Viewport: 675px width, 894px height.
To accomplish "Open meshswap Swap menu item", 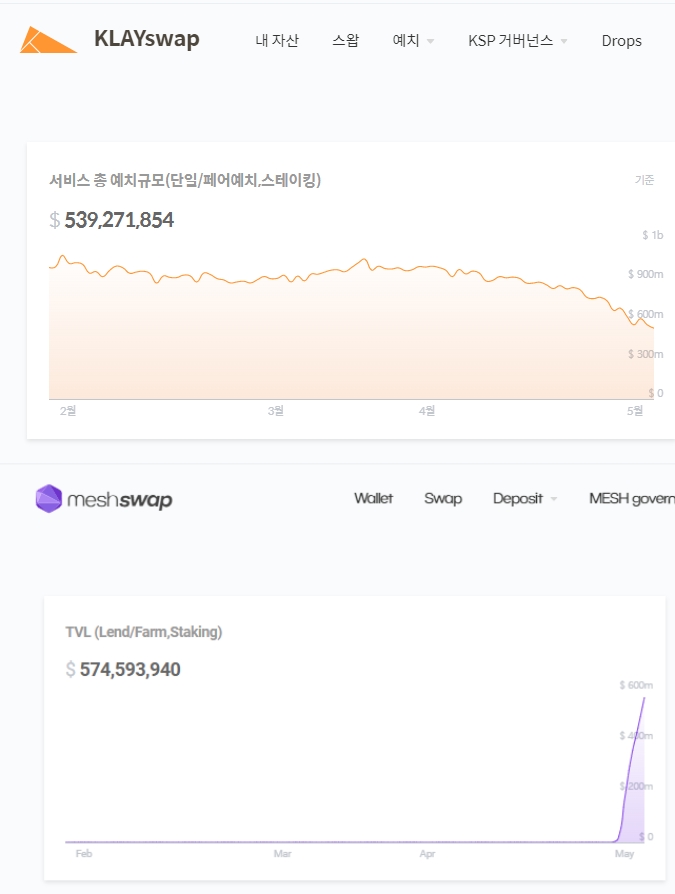I will pos(443,499).
